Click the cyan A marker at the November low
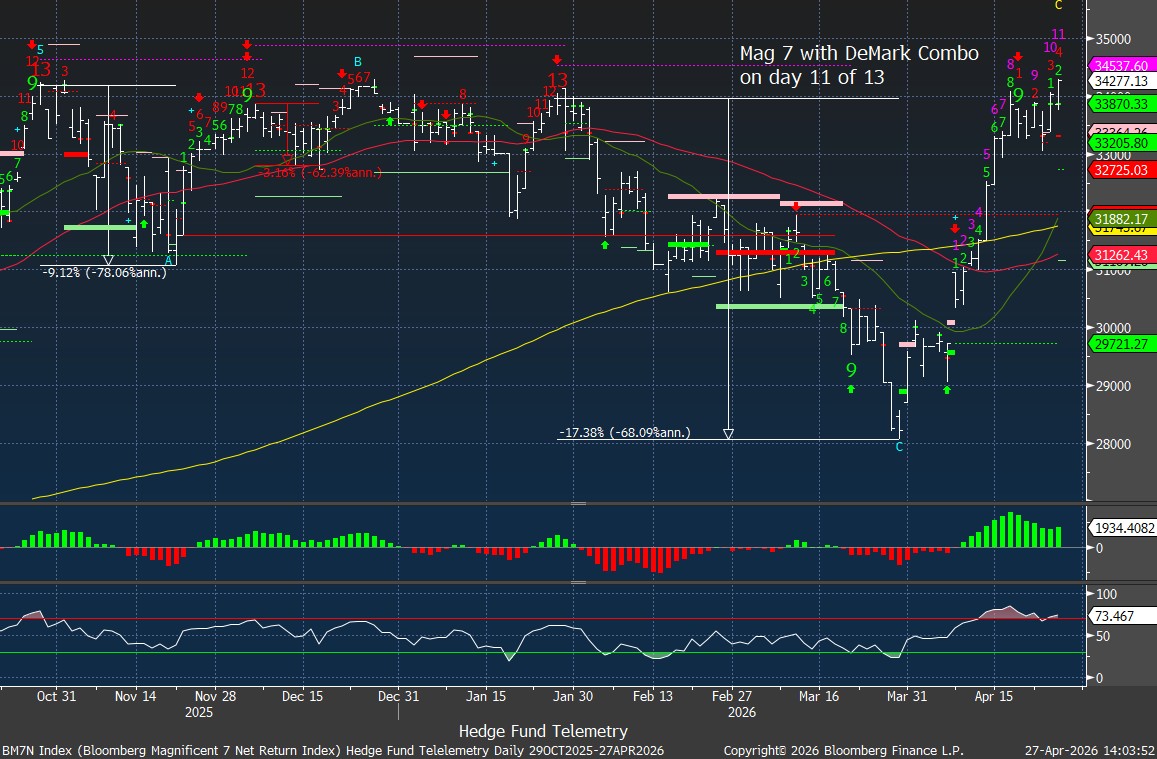This screenshot has width=1157, height=759. tap(169, 260)
